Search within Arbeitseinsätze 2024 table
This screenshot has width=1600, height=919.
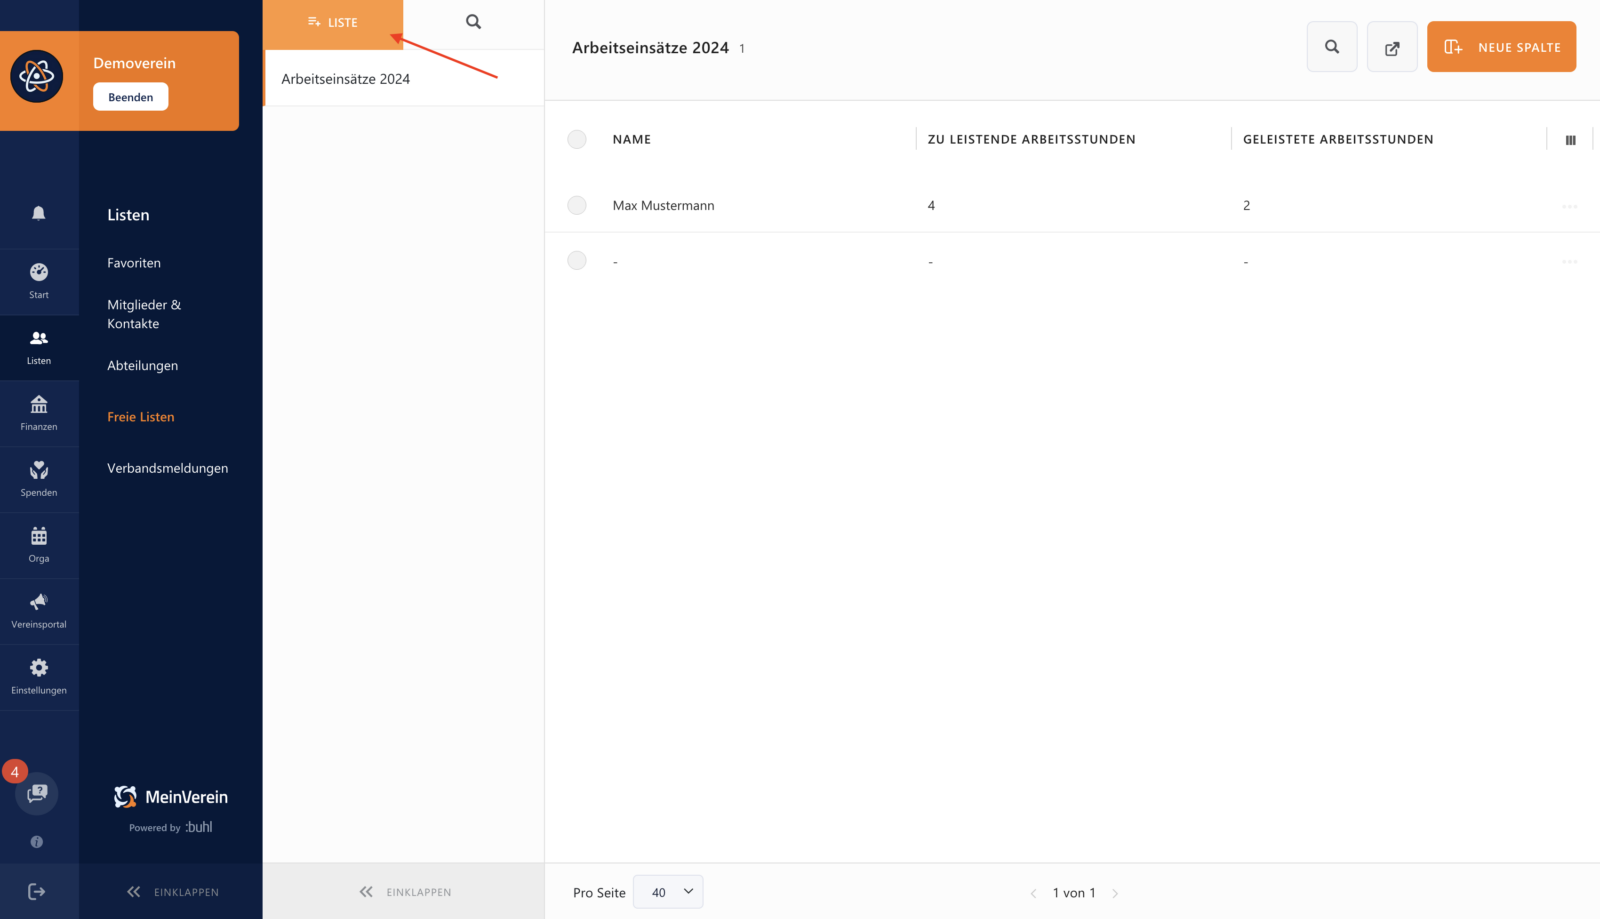[x=1332, y=47]
